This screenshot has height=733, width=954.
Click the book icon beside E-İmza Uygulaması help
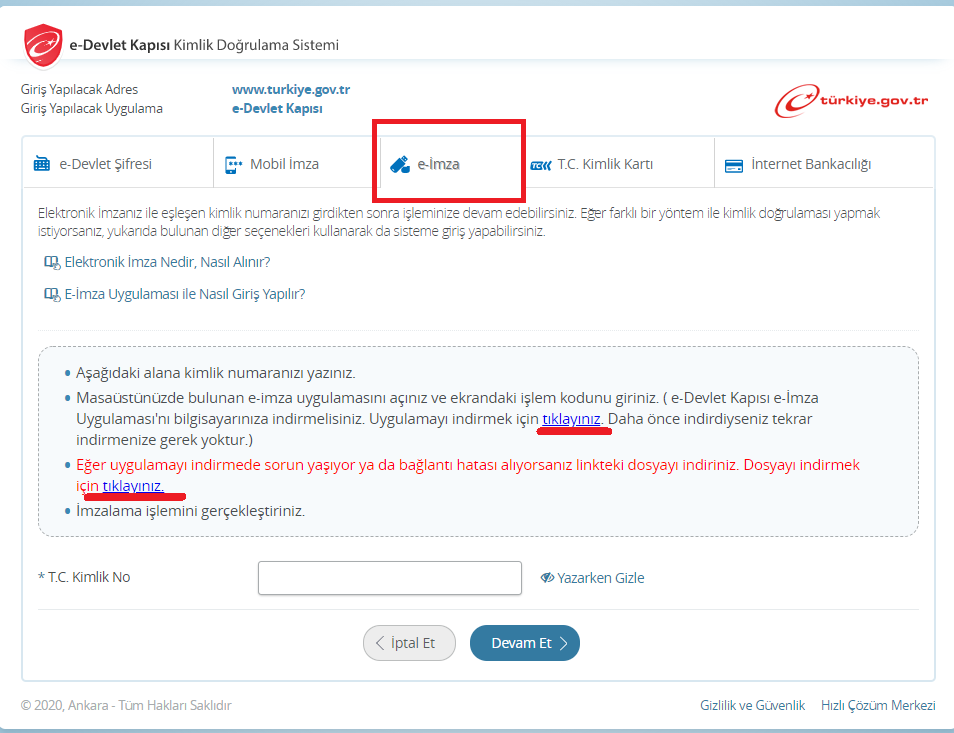tap(52, 295)
